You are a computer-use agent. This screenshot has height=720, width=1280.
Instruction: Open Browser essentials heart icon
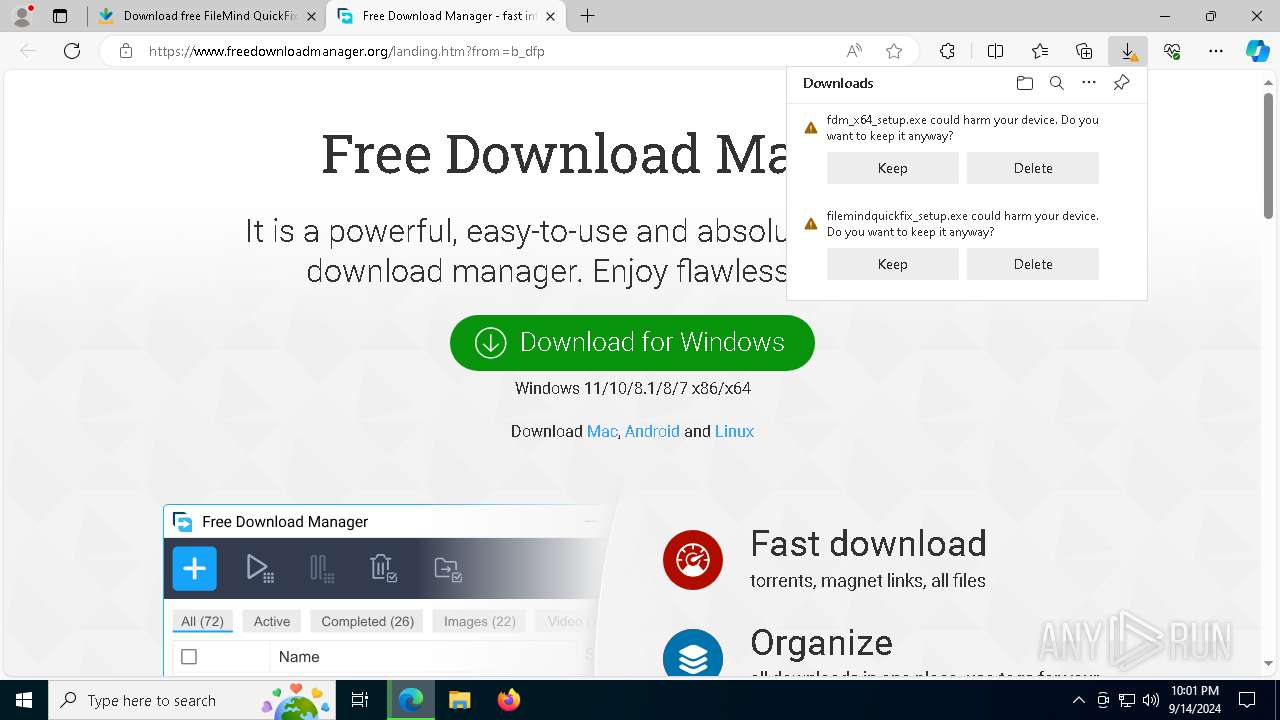coord(1172,51)
